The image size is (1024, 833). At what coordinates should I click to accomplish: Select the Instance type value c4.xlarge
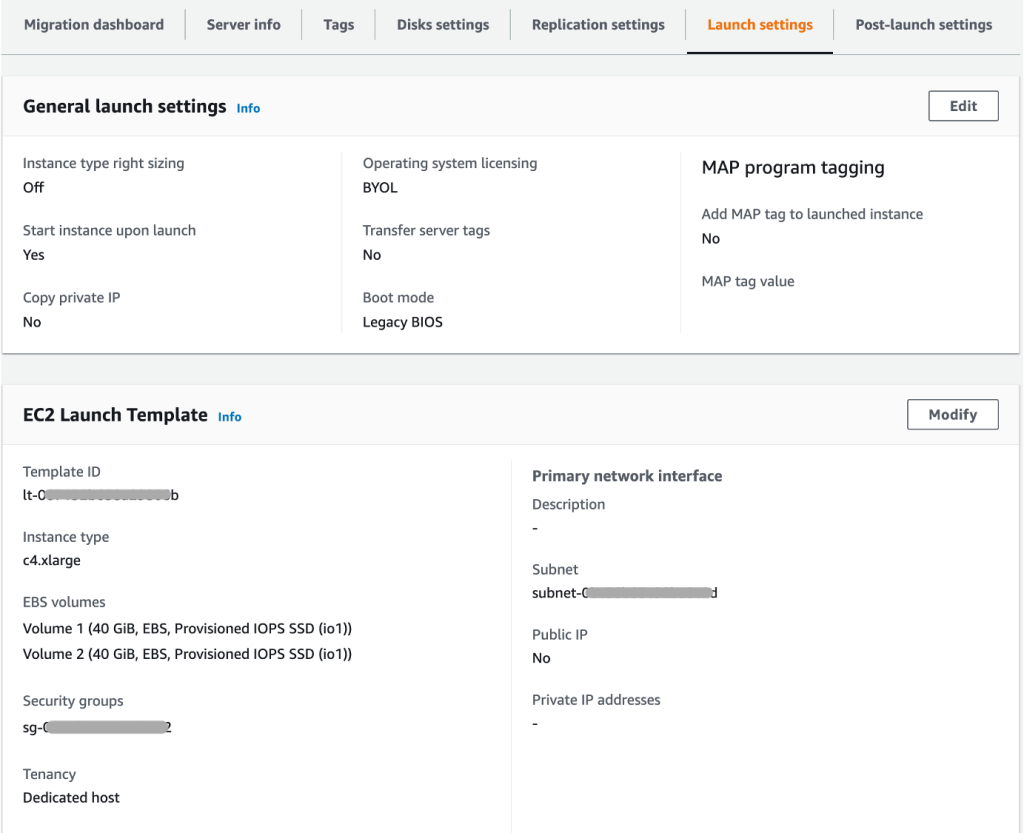[51, 560]
